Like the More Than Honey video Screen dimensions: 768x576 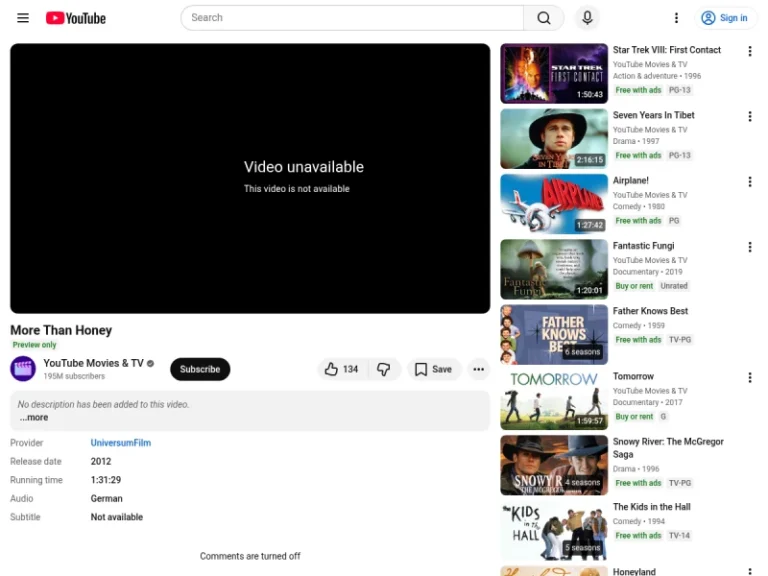(341, 369)
